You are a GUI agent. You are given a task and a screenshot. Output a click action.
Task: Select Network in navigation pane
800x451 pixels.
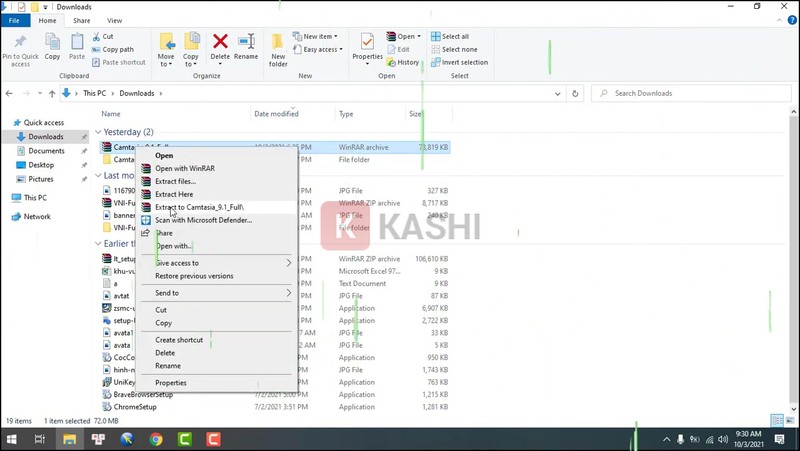pos(37,216)
